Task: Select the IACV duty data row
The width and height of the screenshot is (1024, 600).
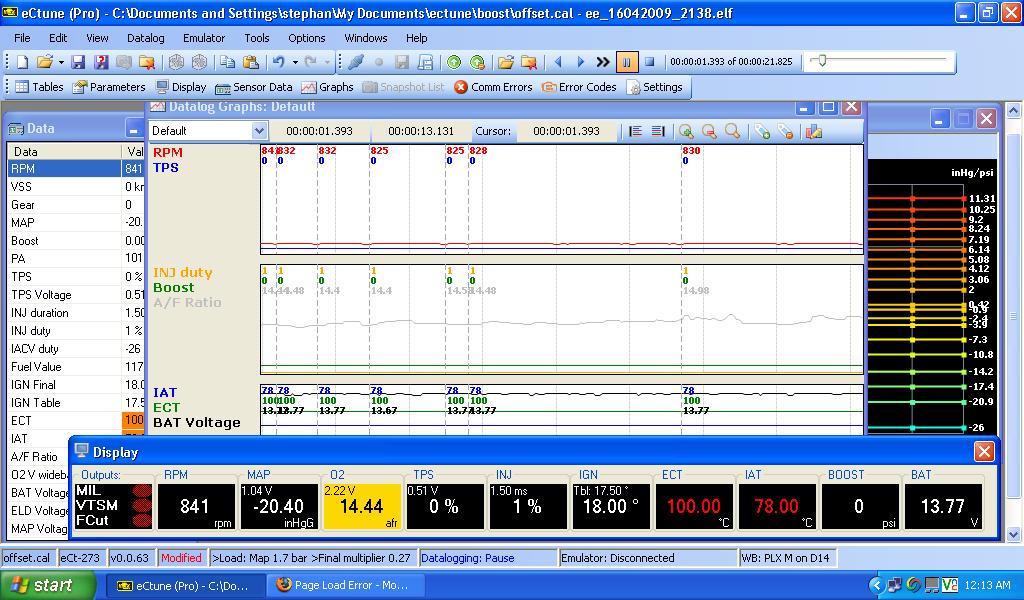Action: point(76,349)
